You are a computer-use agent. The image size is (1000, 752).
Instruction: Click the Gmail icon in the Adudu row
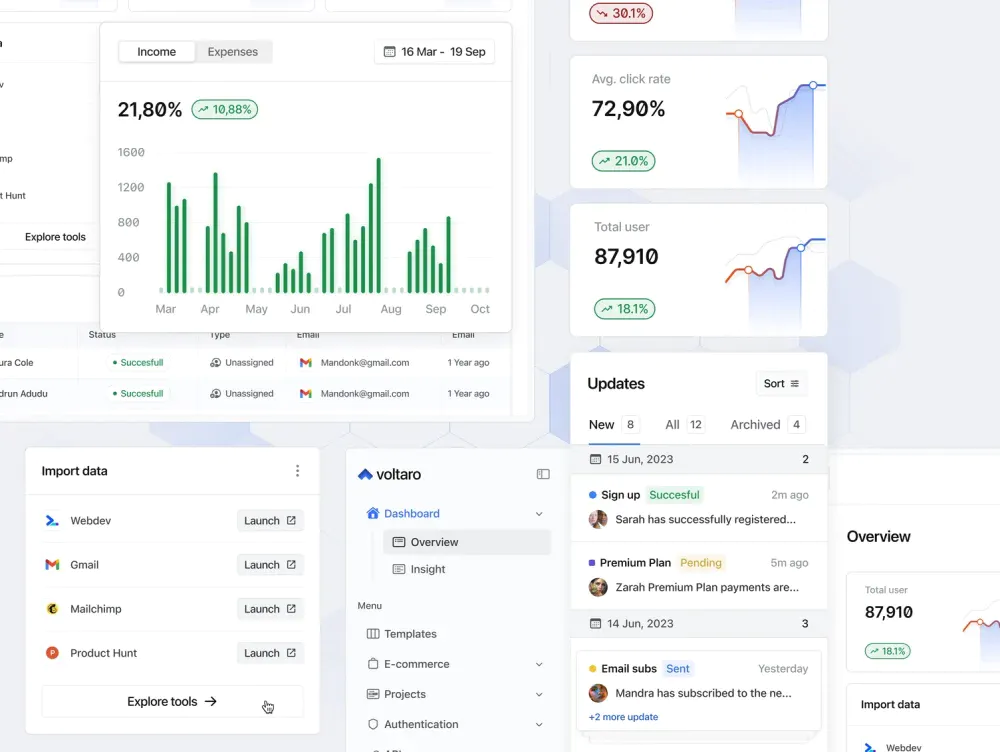[306, 394]
